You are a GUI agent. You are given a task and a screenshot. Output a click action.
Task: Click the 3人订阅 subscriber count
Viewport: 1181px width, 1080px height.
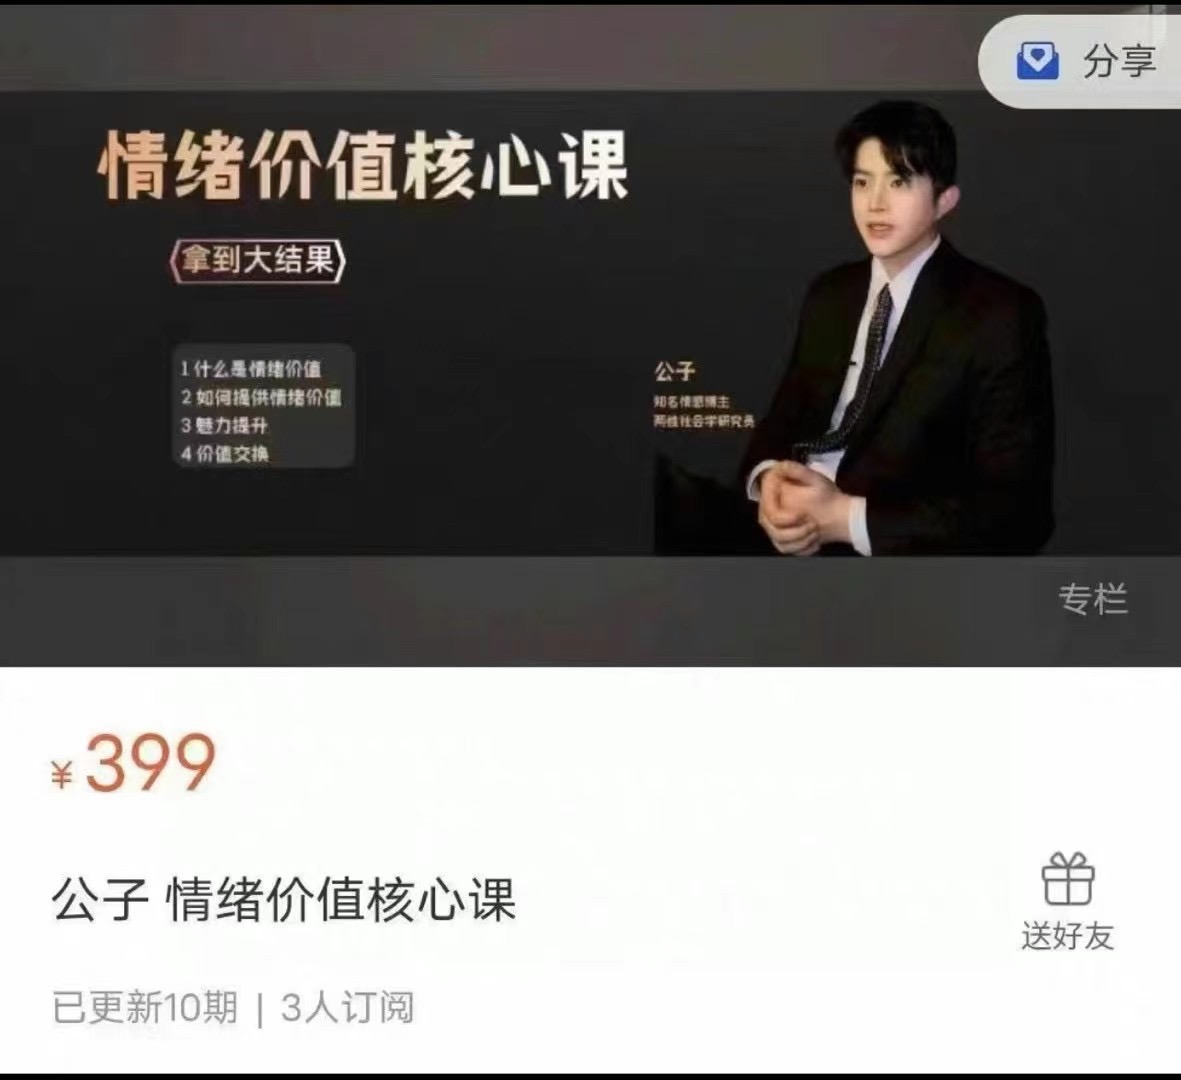tap(347, 1008)
